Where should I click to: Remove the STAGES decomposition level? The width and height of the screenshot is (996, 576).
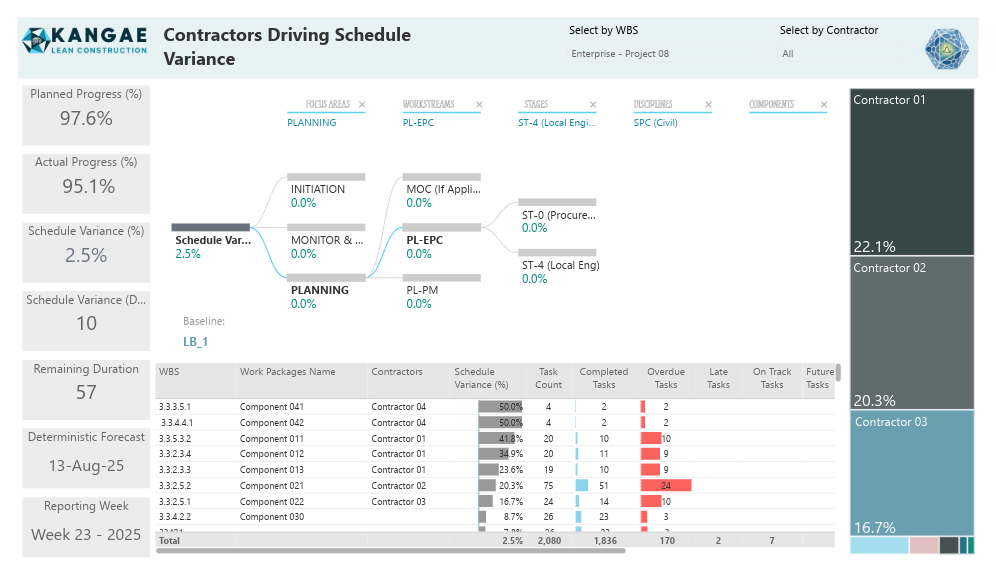593,104
